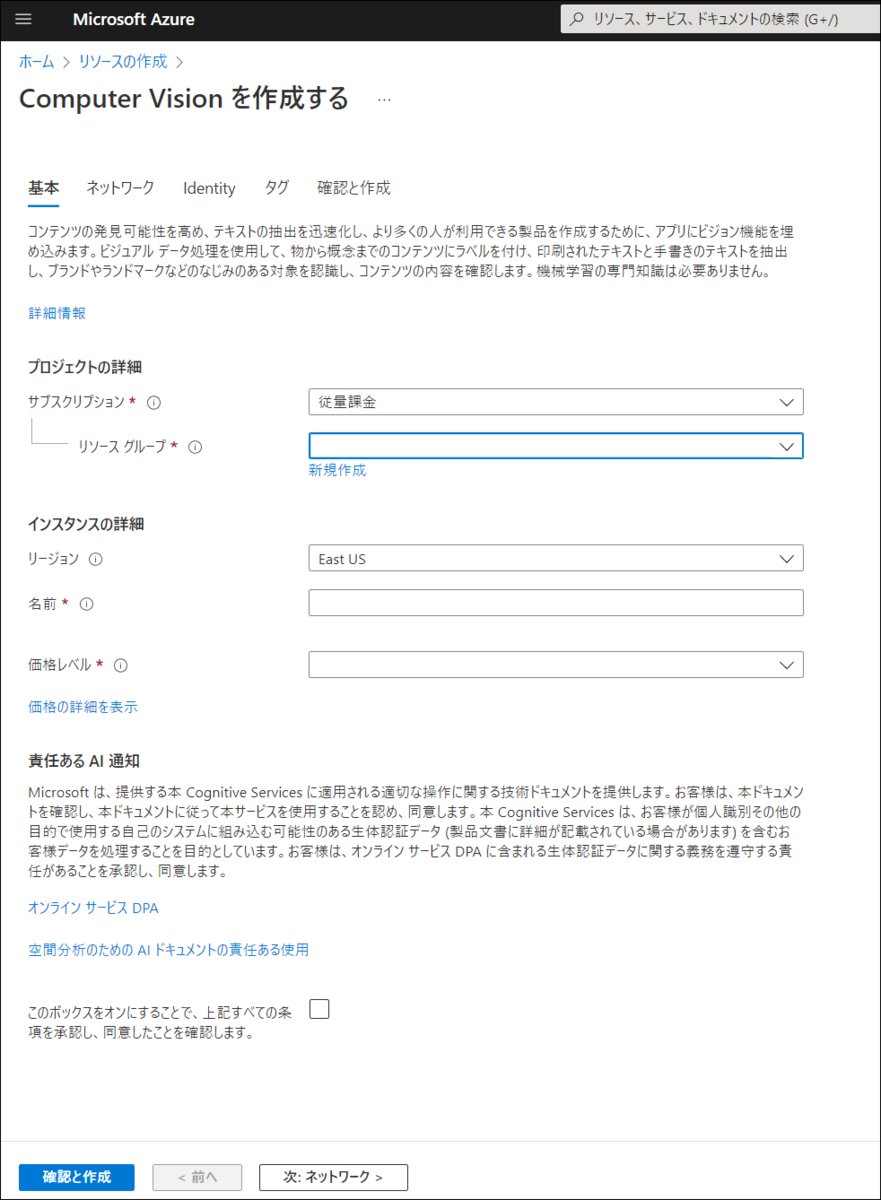The height and width of the screenshot is (1200, 881).
Task: Open the 詳細情報 link
Action: click(57, 313)
